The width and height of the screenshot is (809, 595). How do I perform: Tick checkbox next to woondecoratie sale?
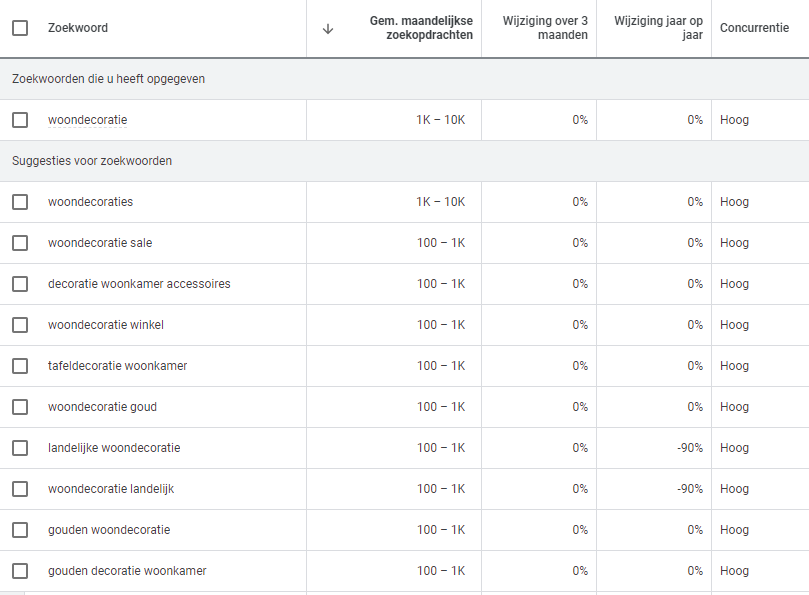[x=20, y=243]
